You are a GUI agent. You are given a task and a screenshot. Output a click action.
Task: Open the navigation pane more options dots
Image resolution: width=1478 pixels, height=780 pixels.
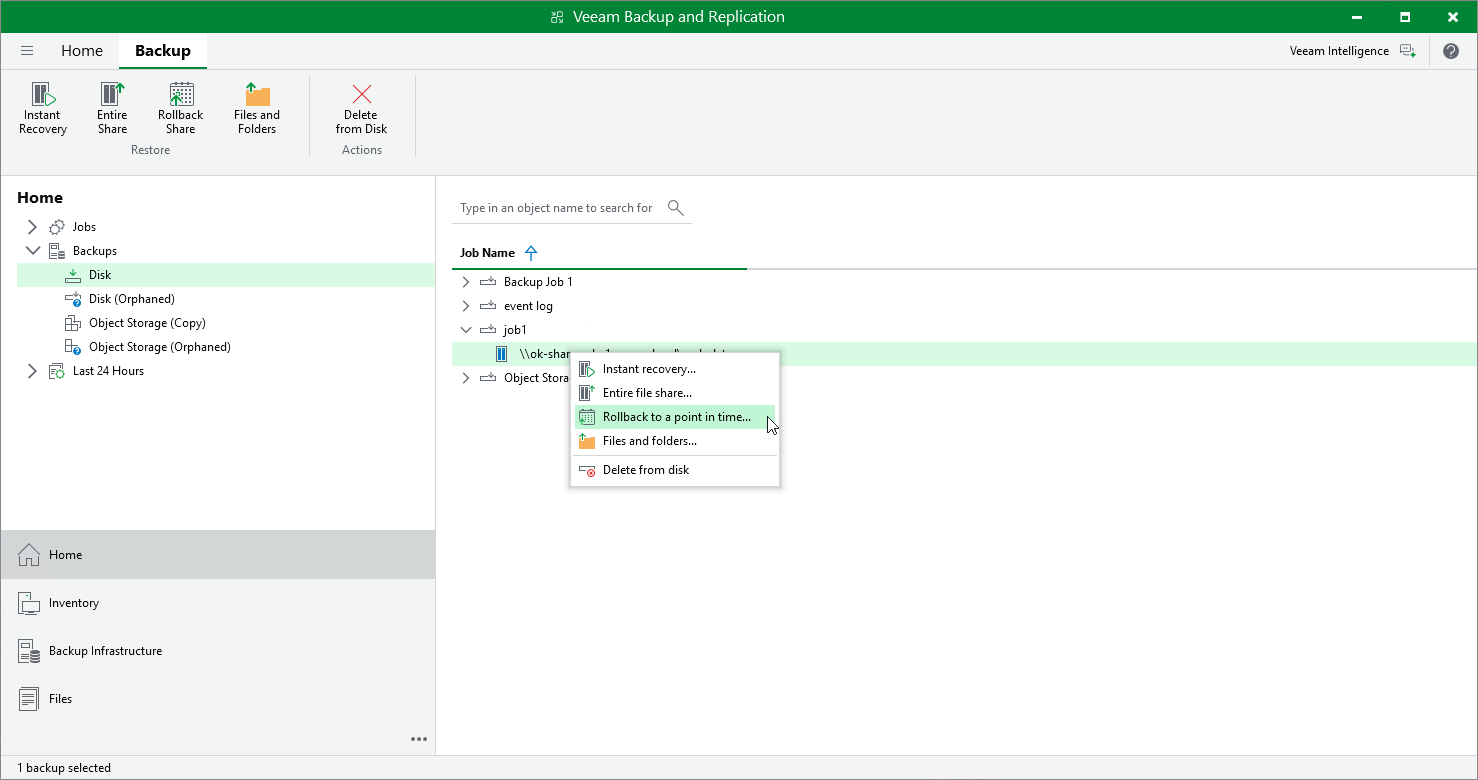(x=419, y=740)
